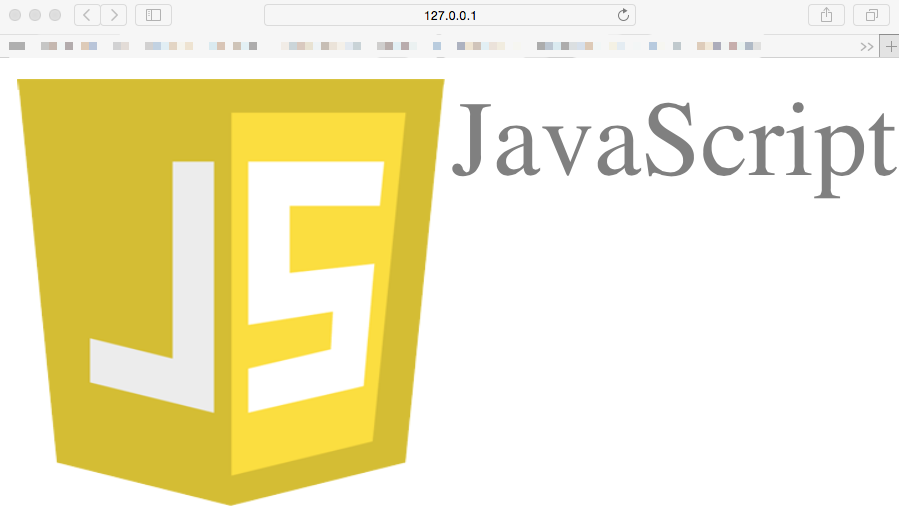Expand hidden bookmarks with double chevron
This screenshot has width=899, height=532.
(866, 46)
